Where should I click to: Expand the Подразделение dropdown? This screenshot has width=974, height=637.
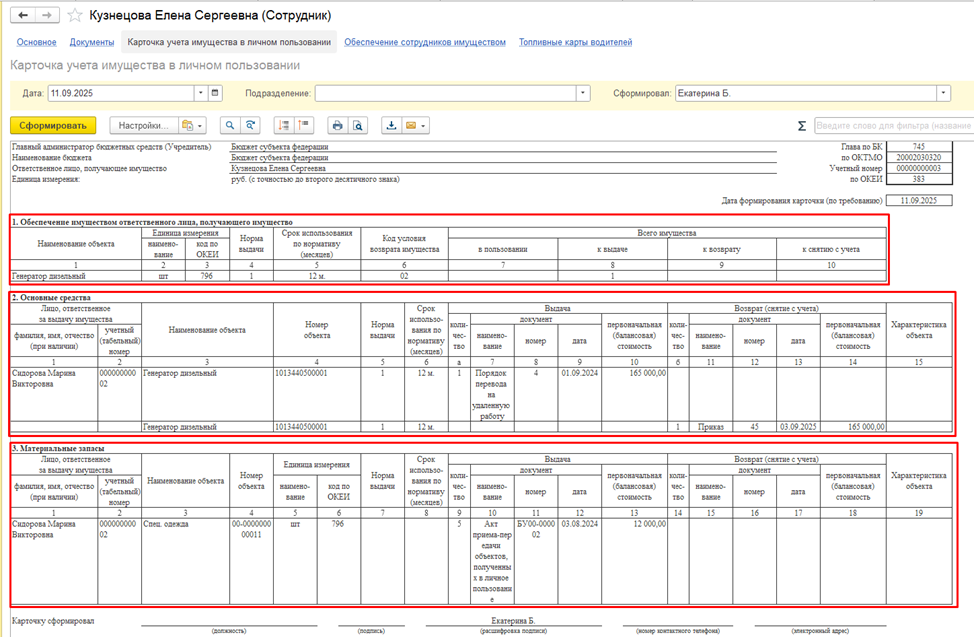coord(583,93)
